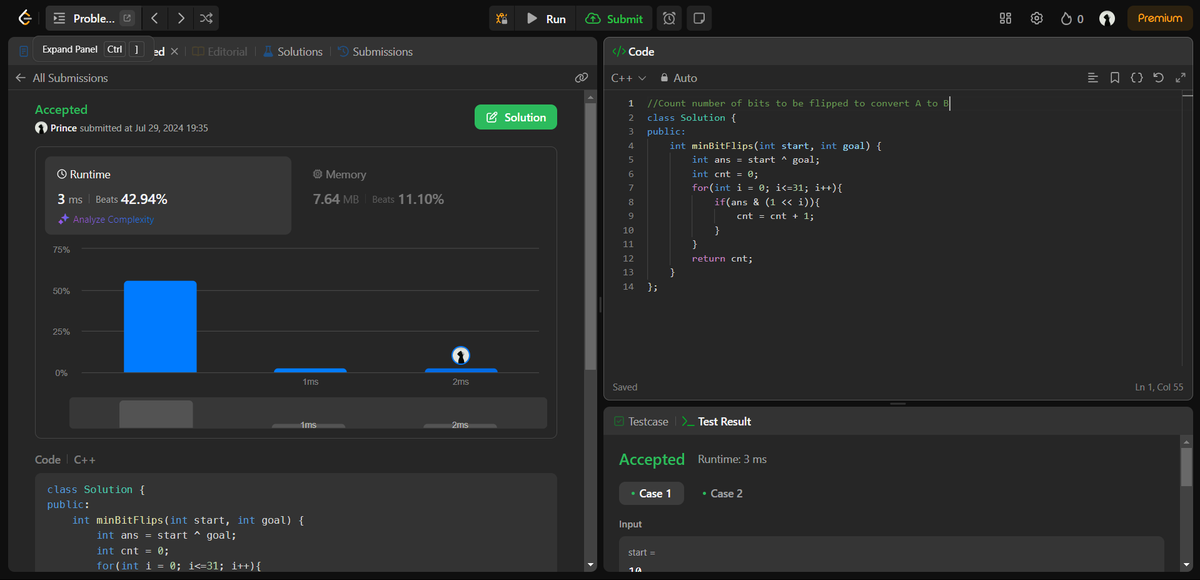Image resolution: width=1200 pixels, height=580 pixels.
Task: Click the debugger bug icon beside Run
Action: click(x=502, y=18)
